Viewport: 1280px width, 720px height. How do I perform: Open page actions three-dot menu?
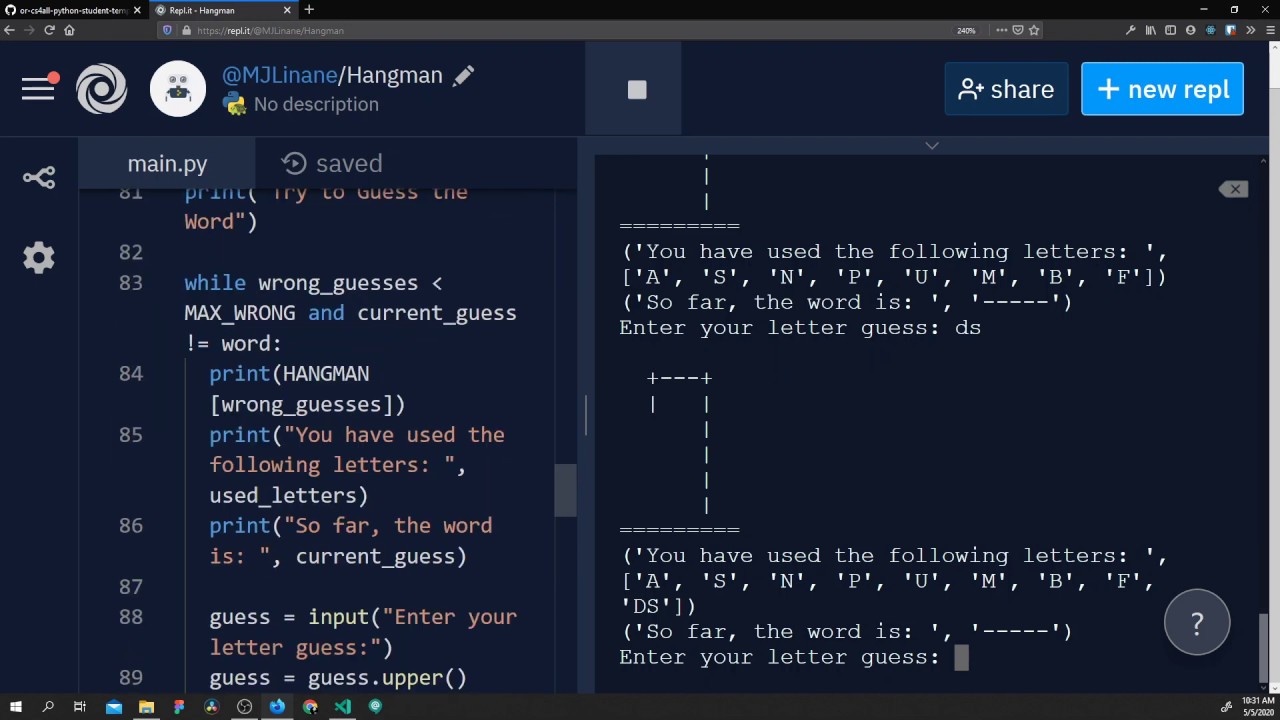pos(1002,30)
